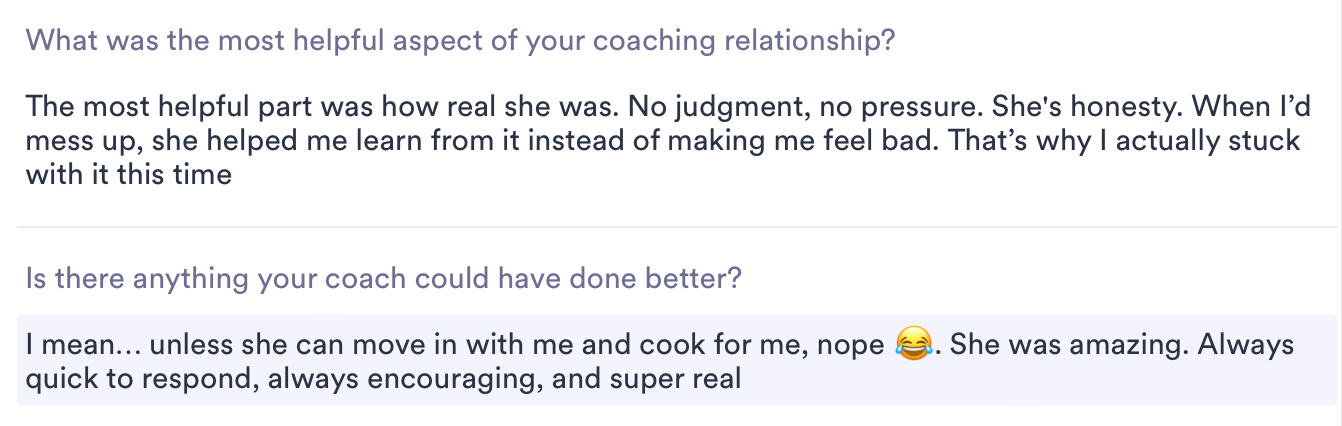
Task: Click the words "mess up" in first answer
Action: [x=79, y=141]
